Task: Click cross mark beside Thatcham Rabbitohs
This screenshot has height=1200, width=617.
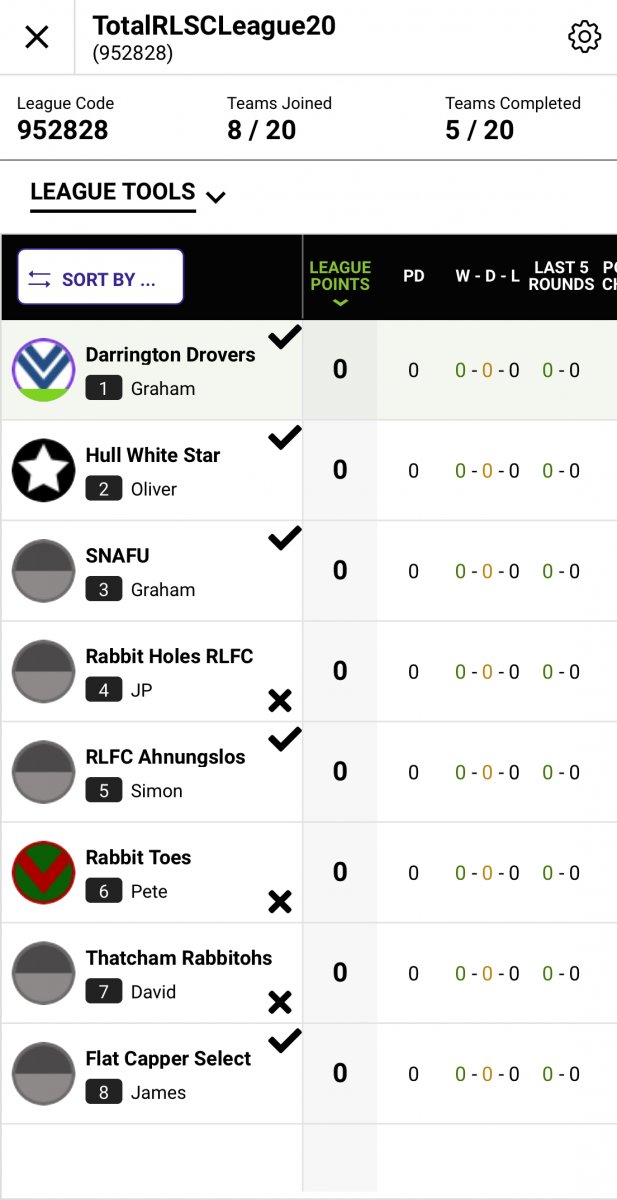Action: click(280, 1002)
